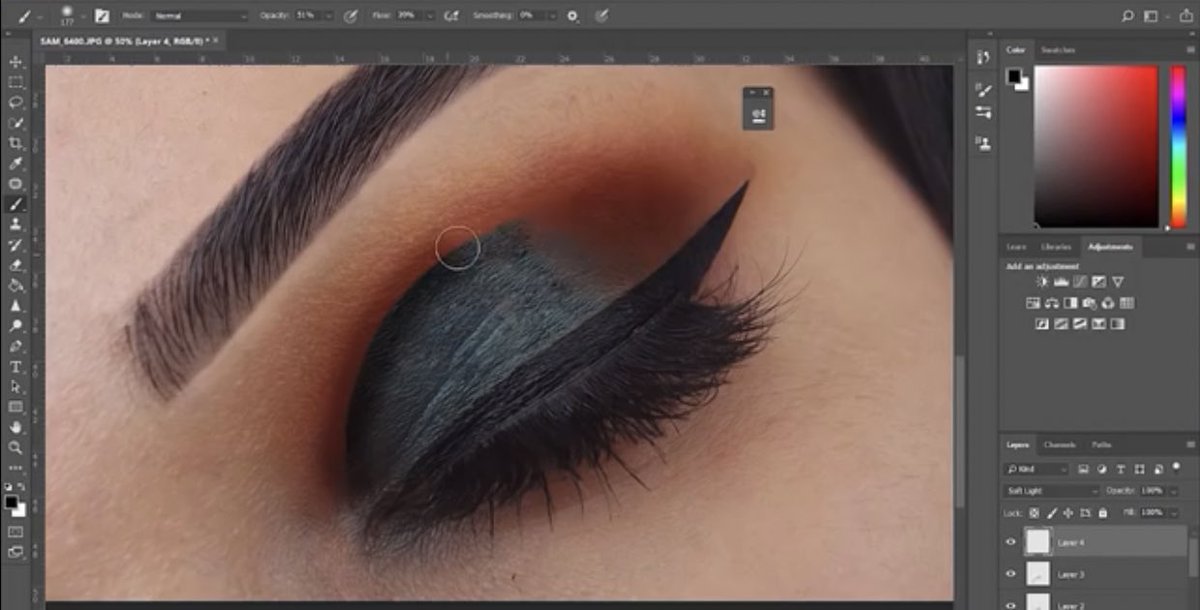Image resolution: width=1200 pixels, height=610 pixels.
Task: Select the Eyedropper tool
Action: 16,164
